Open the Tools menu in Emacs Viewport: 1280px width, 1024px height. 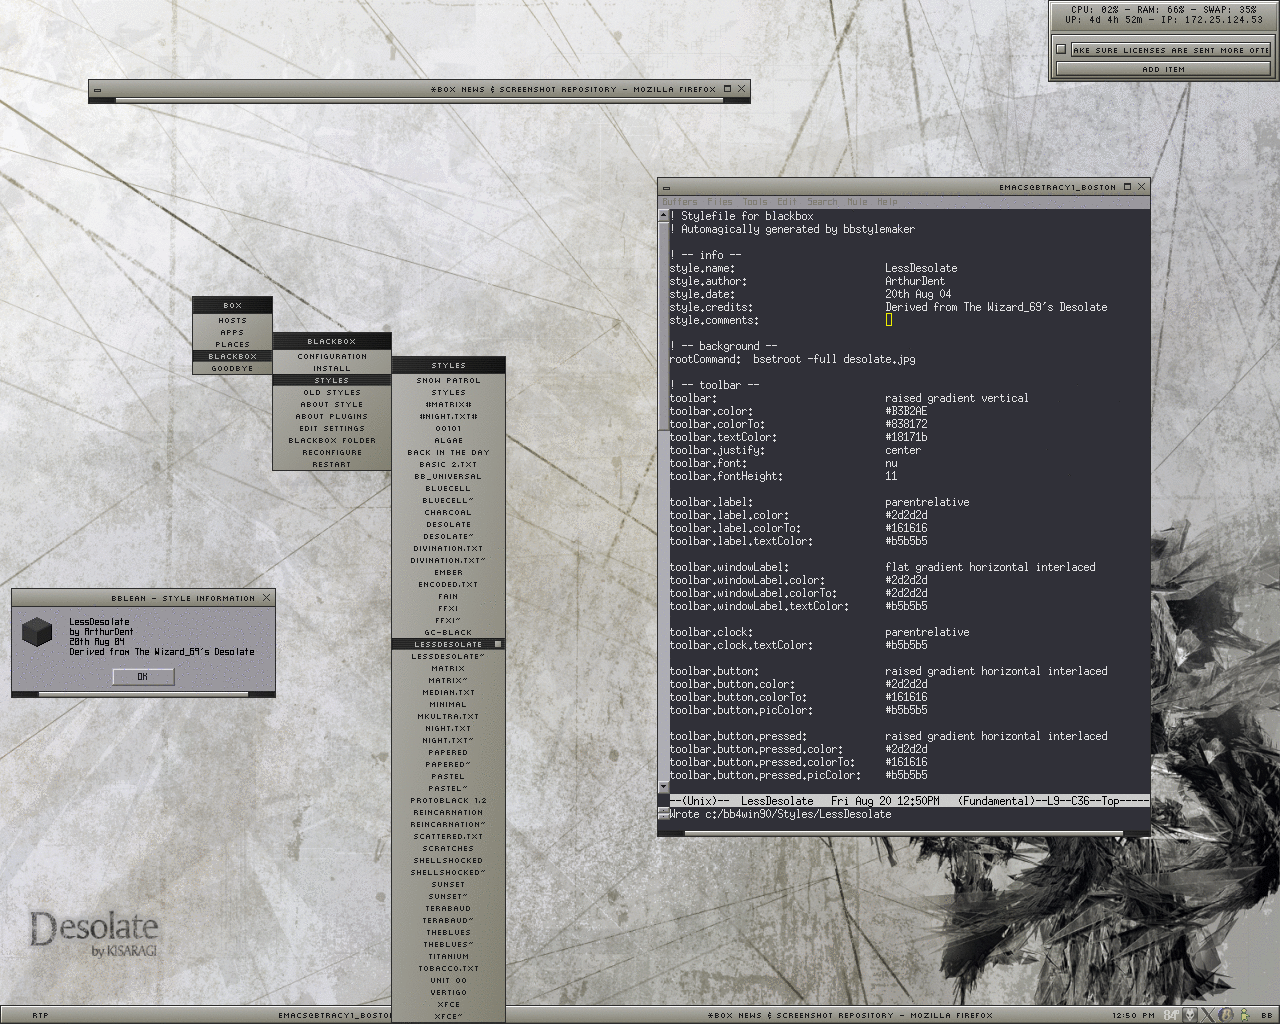click(x=755, y=202)
